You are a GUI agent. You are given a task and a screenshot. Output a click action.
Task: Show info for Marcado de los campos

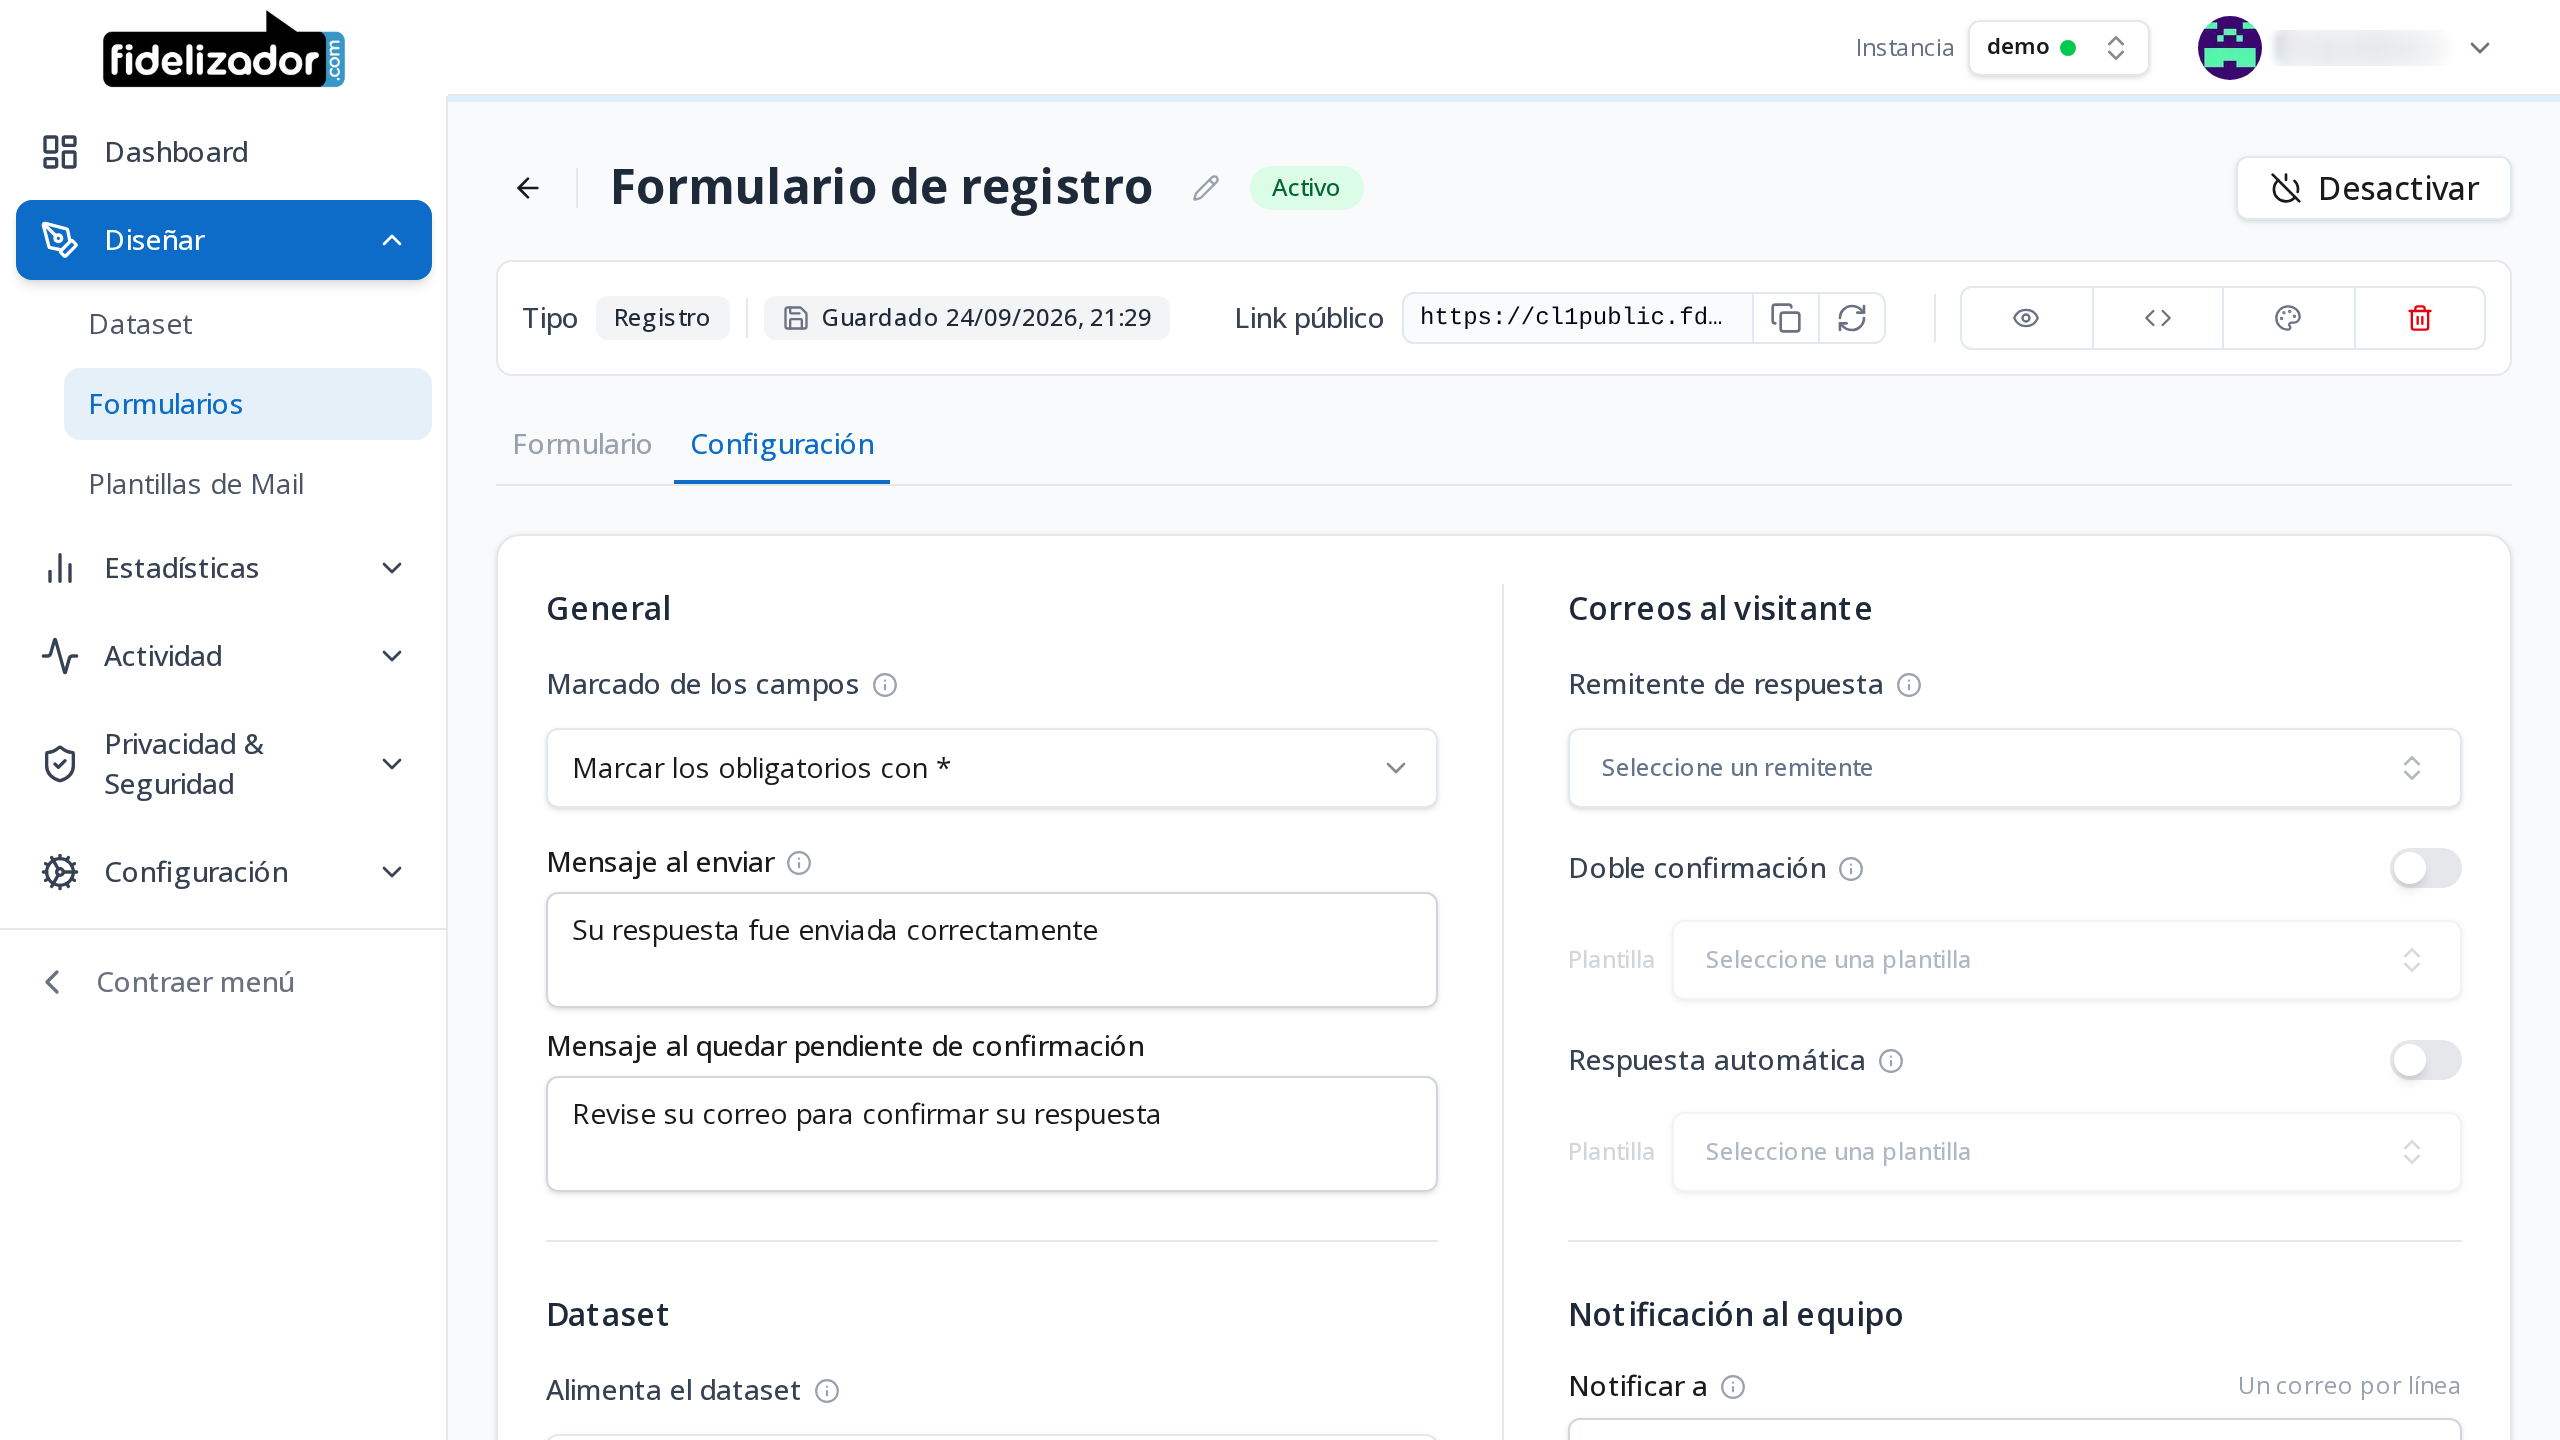(885, 685)
